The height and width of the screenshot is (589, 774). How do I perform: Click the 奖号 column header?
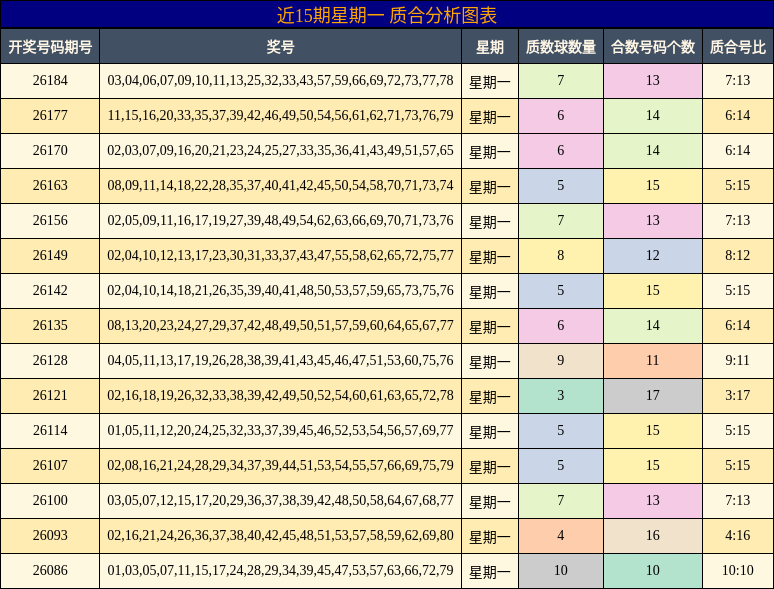[280, 46]
